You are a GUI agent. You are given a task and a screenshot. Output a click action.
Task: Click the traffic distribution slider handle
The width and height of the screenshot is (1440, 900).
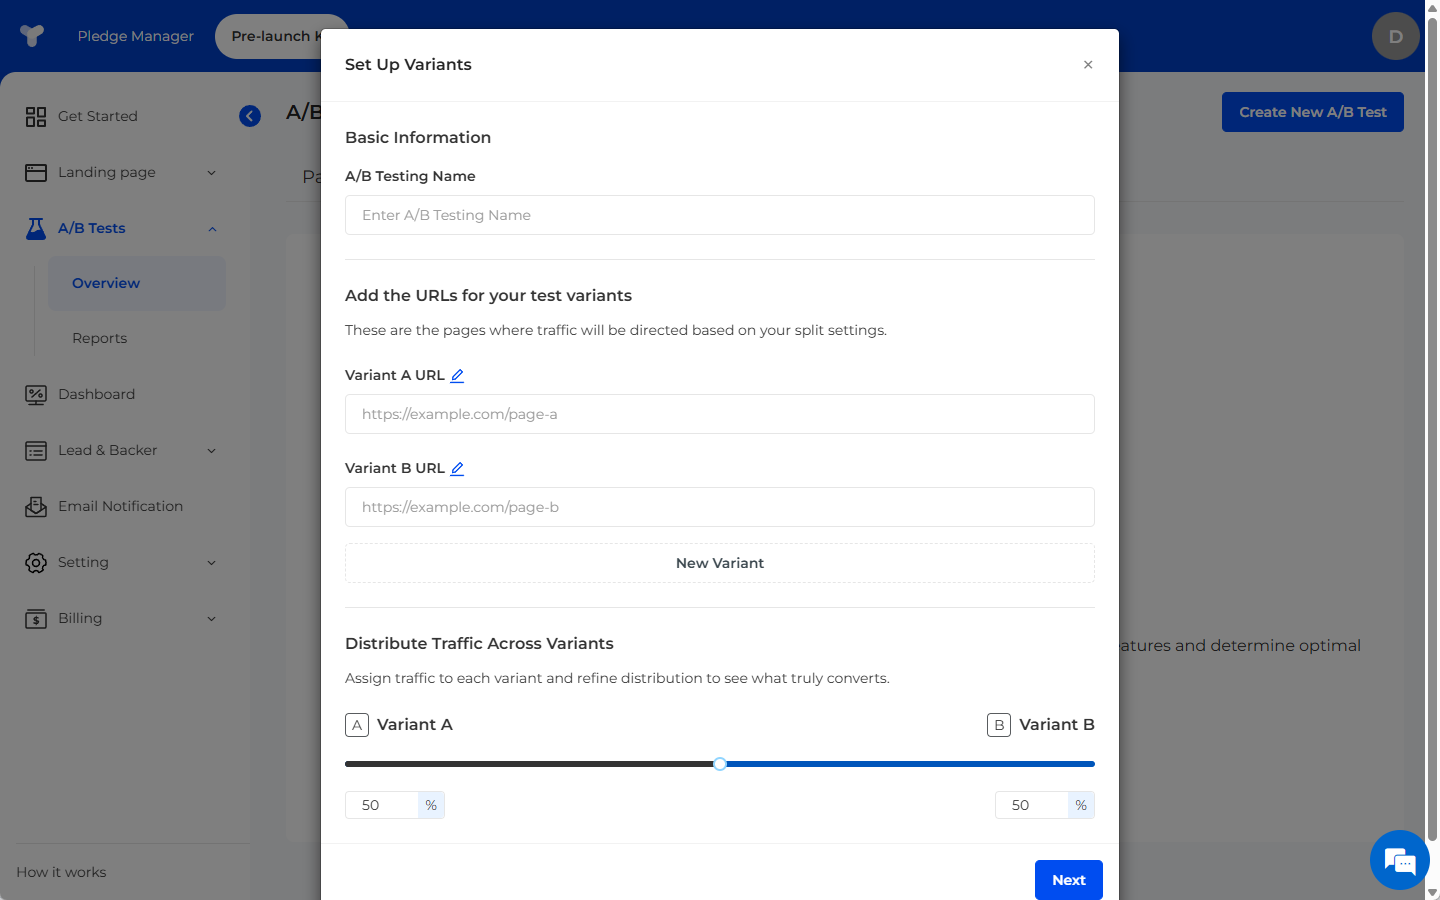[720, 764]
